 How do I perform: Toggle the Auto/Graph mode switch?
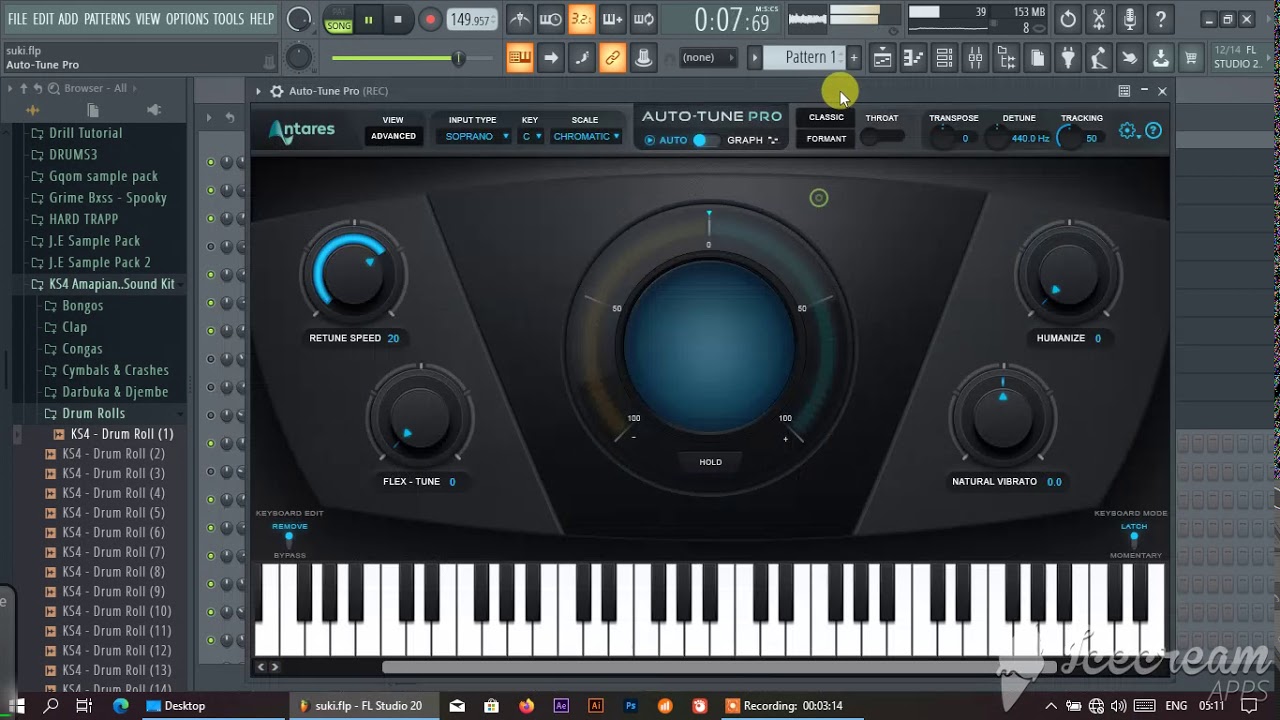coord(705,140)
